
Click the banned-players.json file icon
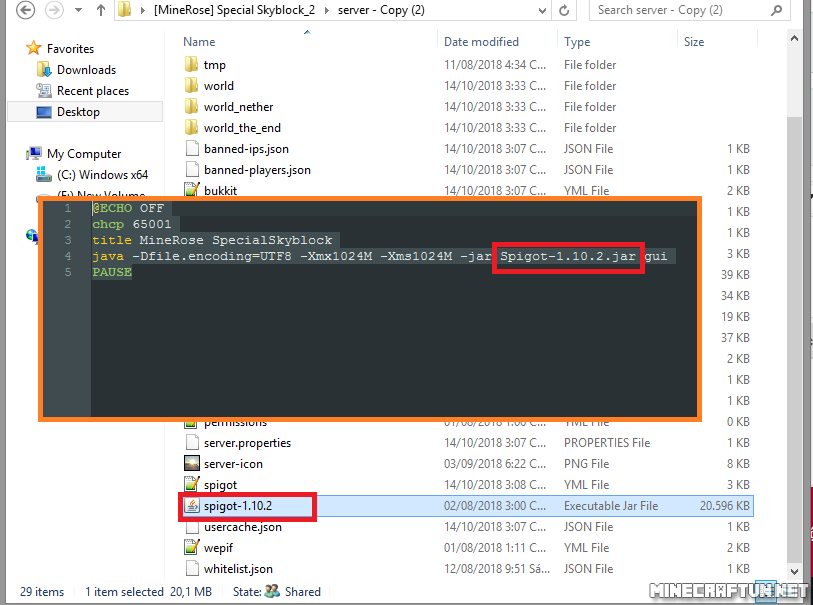pos(192,170)
